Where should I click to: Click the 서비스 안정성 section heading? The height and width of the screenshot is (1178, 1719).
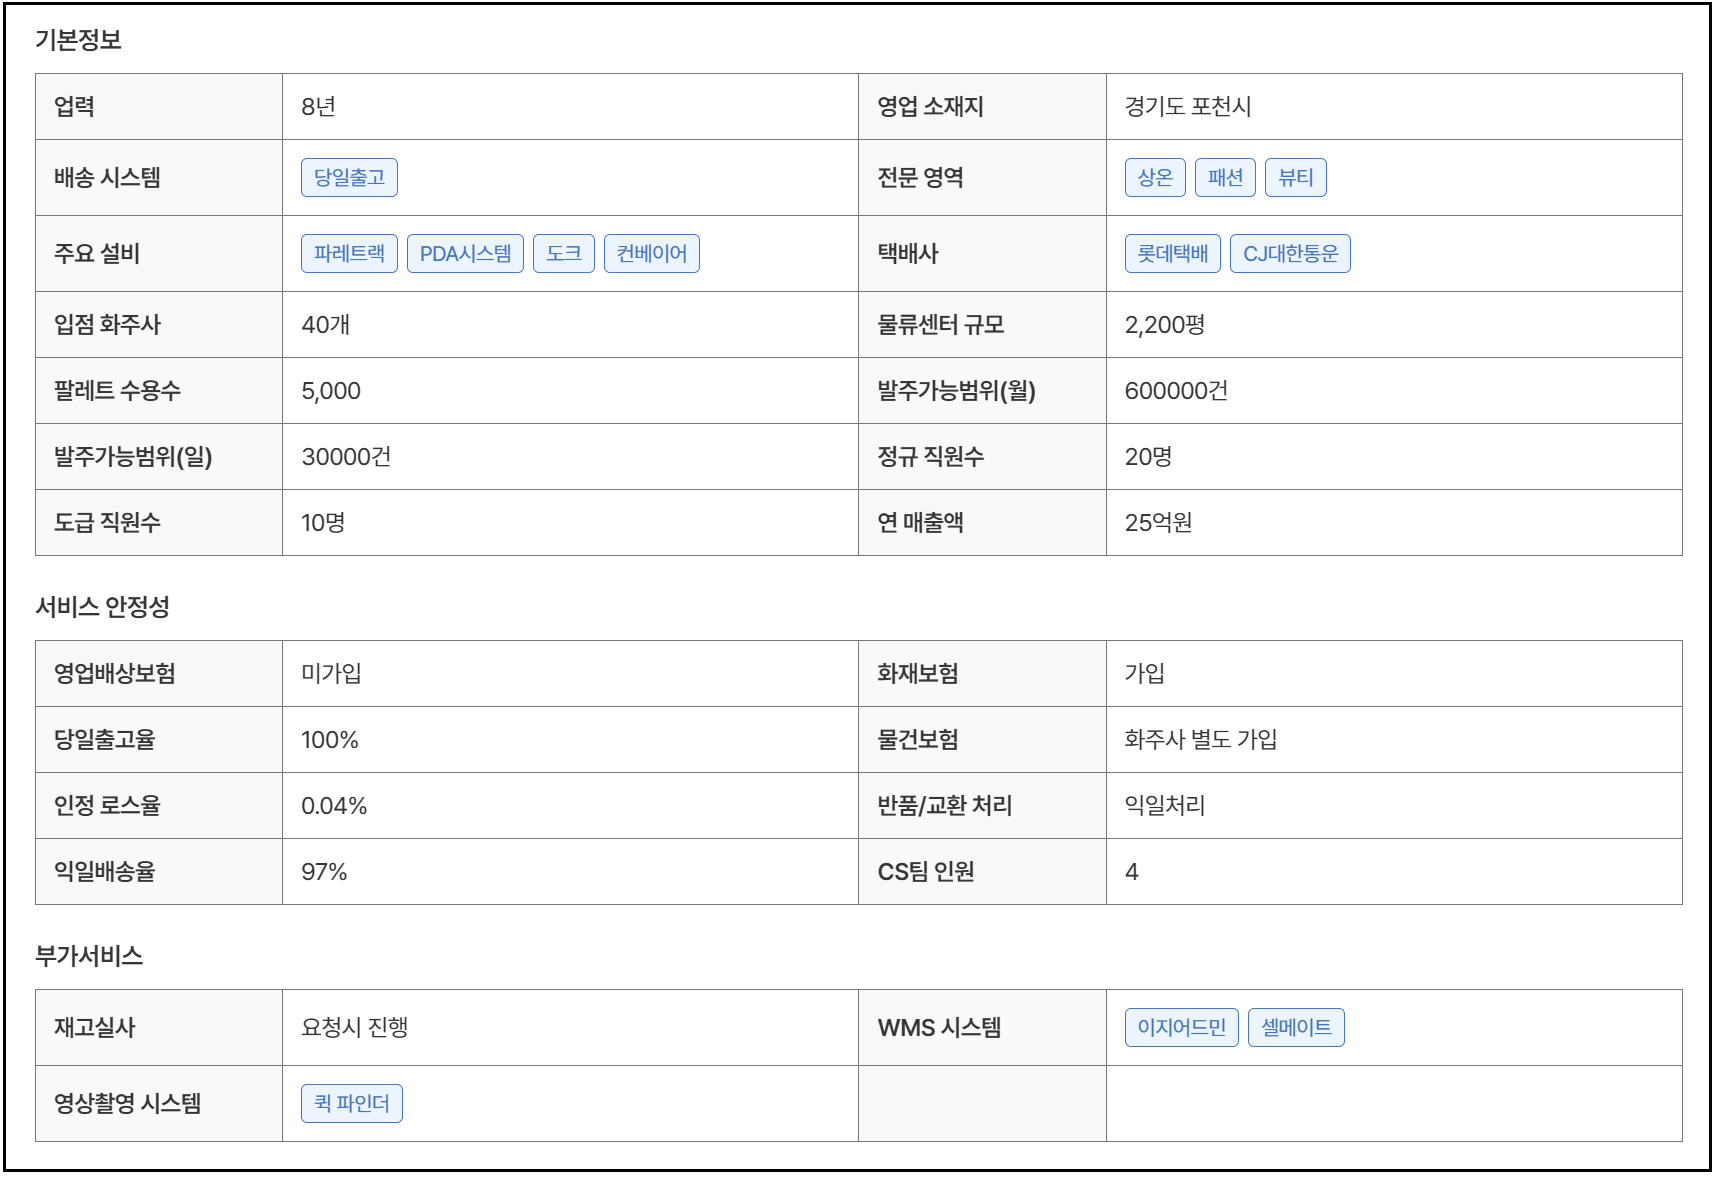[x=102, y=607]
